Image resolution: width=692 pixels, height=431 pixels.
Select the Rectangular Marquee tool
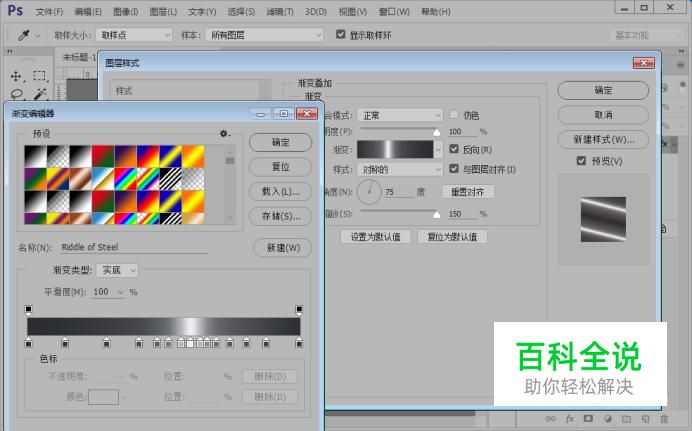pyautogui.click(x=40, y=76)
